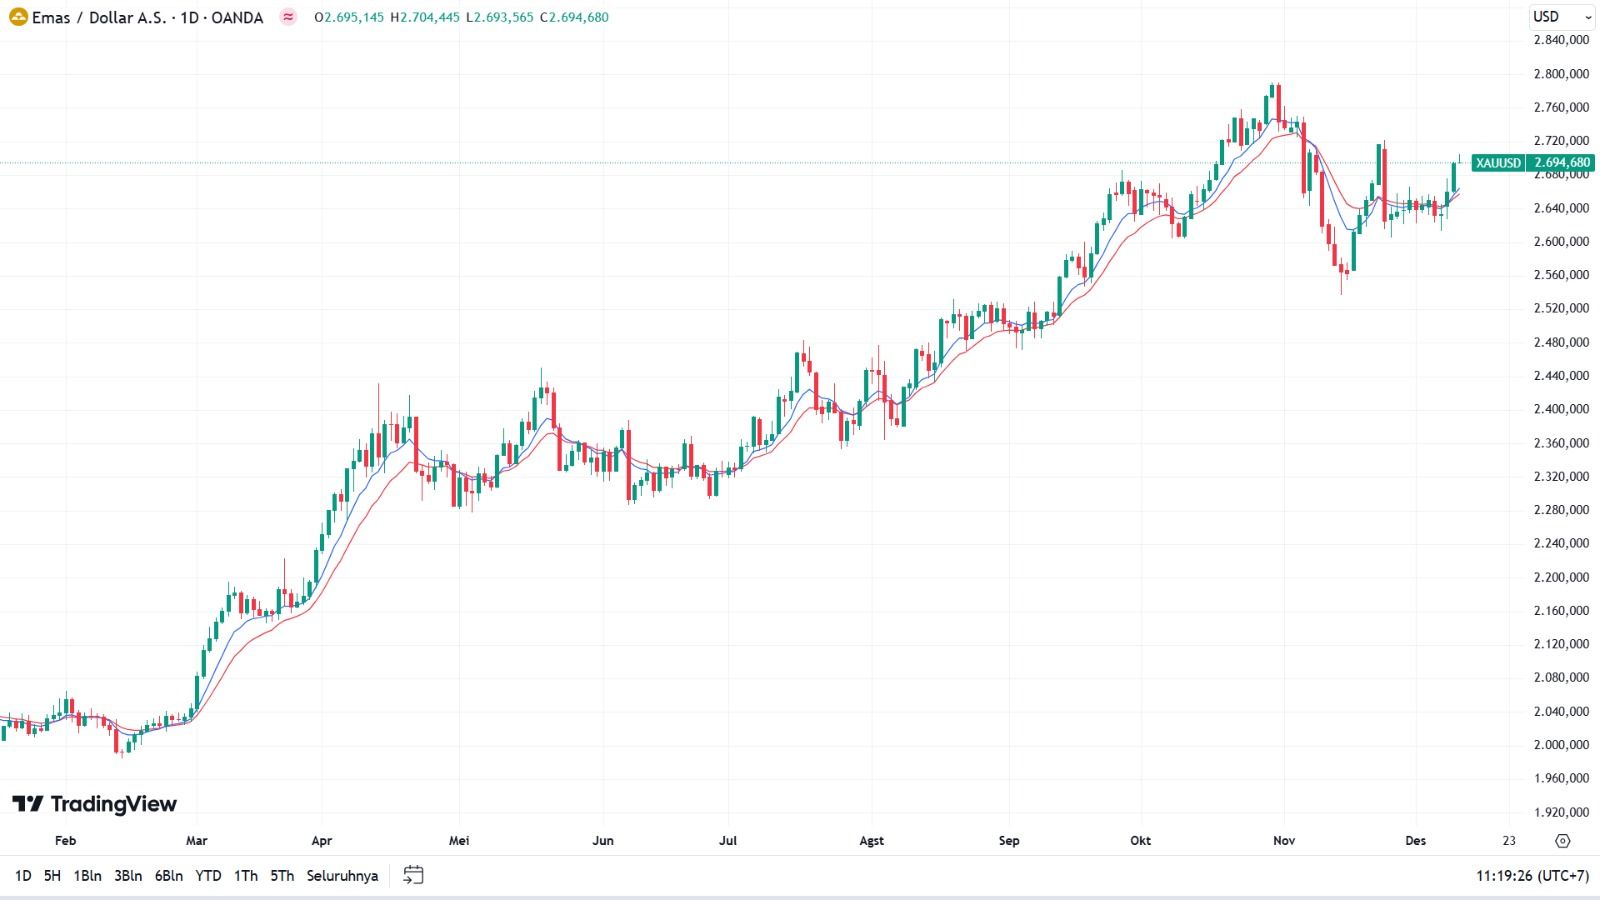Open the USD currency dropdown

coord(1563,17)
